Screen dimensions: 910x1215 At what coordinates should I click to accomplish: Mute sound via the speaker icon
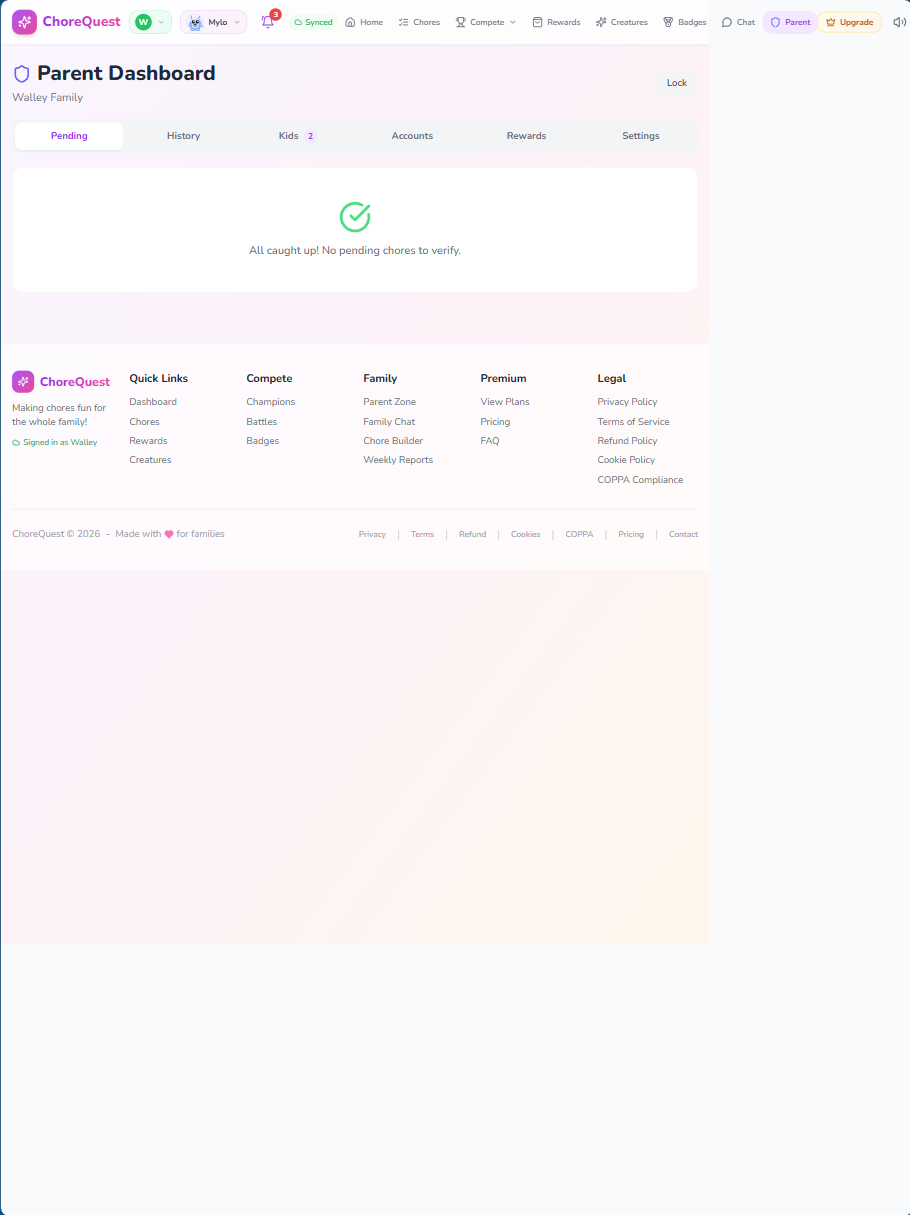click(898, 21)
